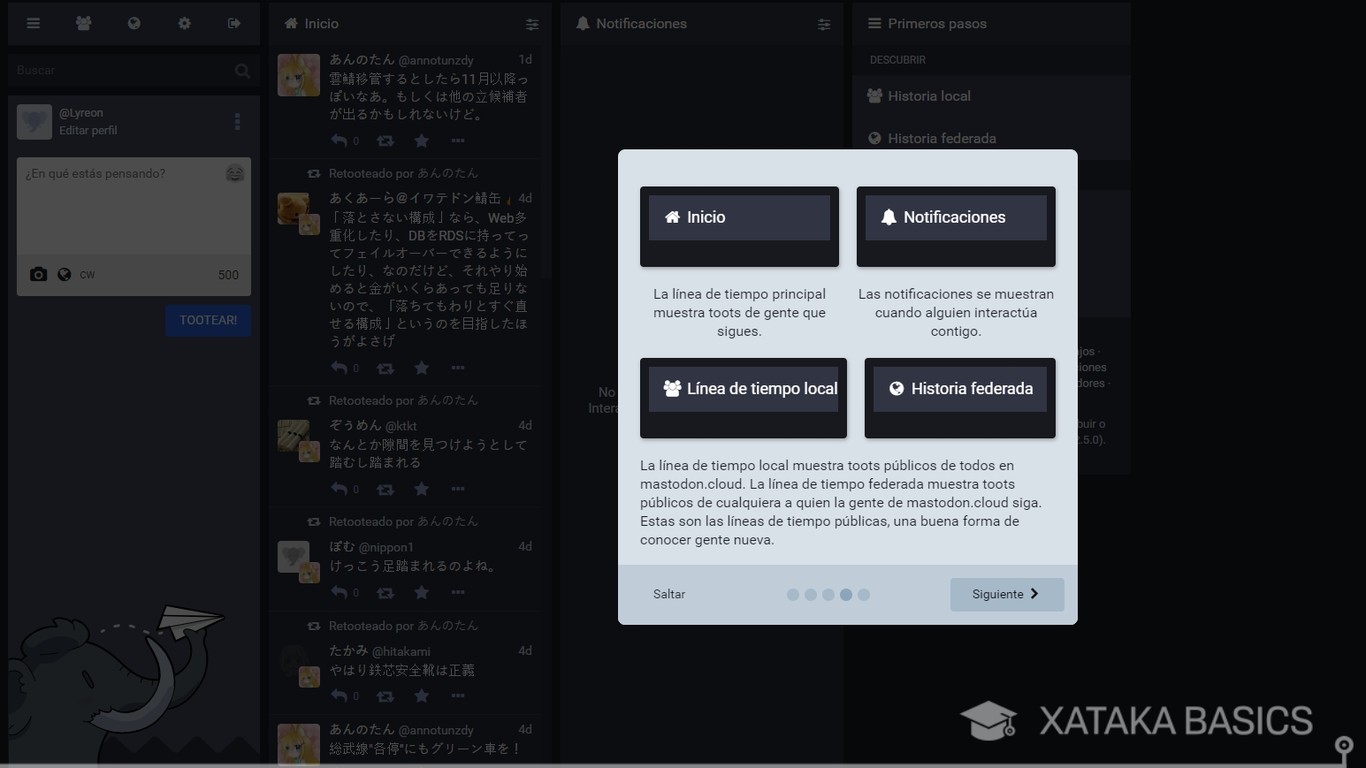1366x768 pixels.
Task: Open preferences with the gear icon
Action: 184,23
